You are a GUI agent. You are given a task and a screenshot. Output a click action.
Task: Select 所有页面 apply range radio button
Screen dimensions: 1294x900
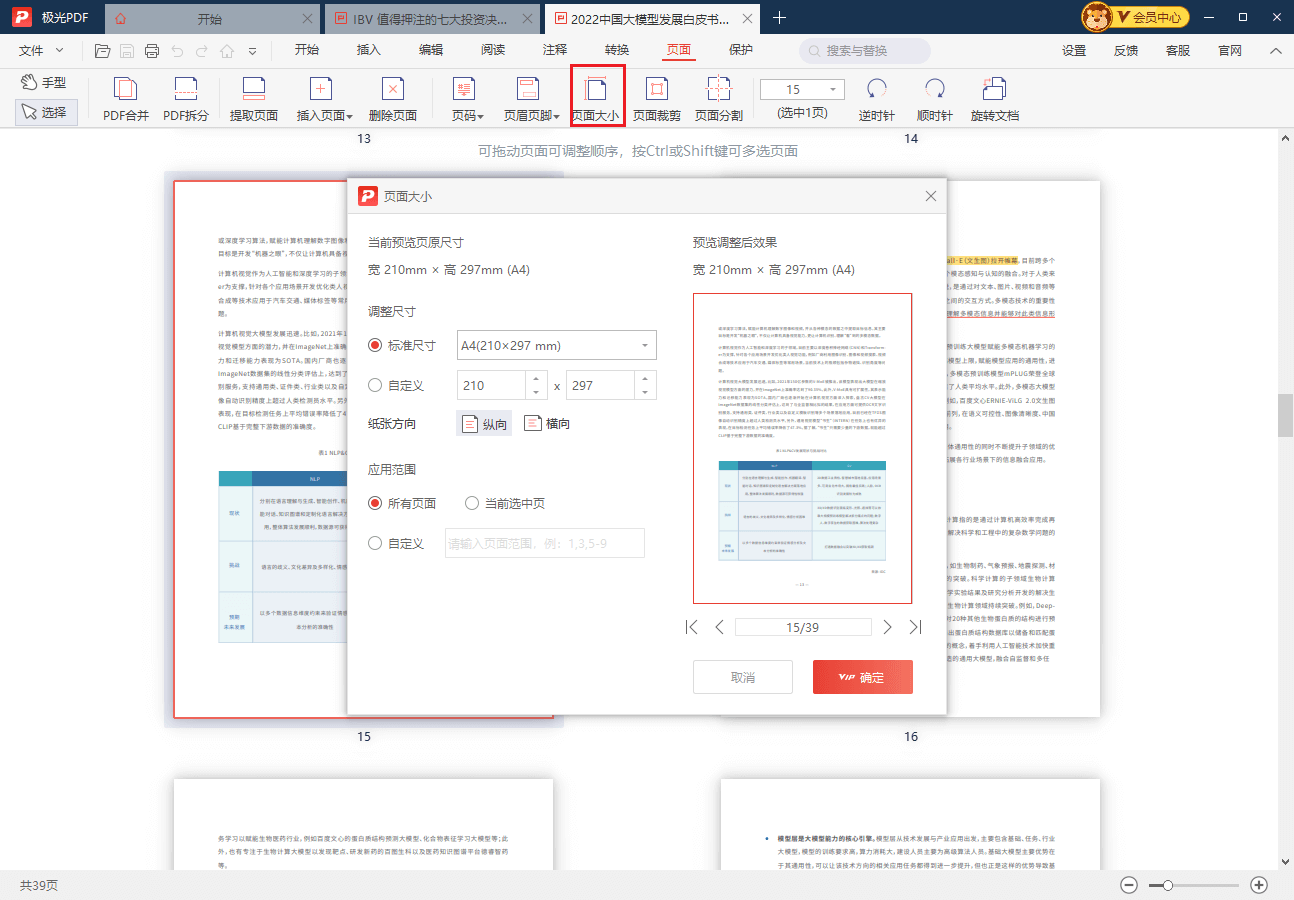point(376,503)
